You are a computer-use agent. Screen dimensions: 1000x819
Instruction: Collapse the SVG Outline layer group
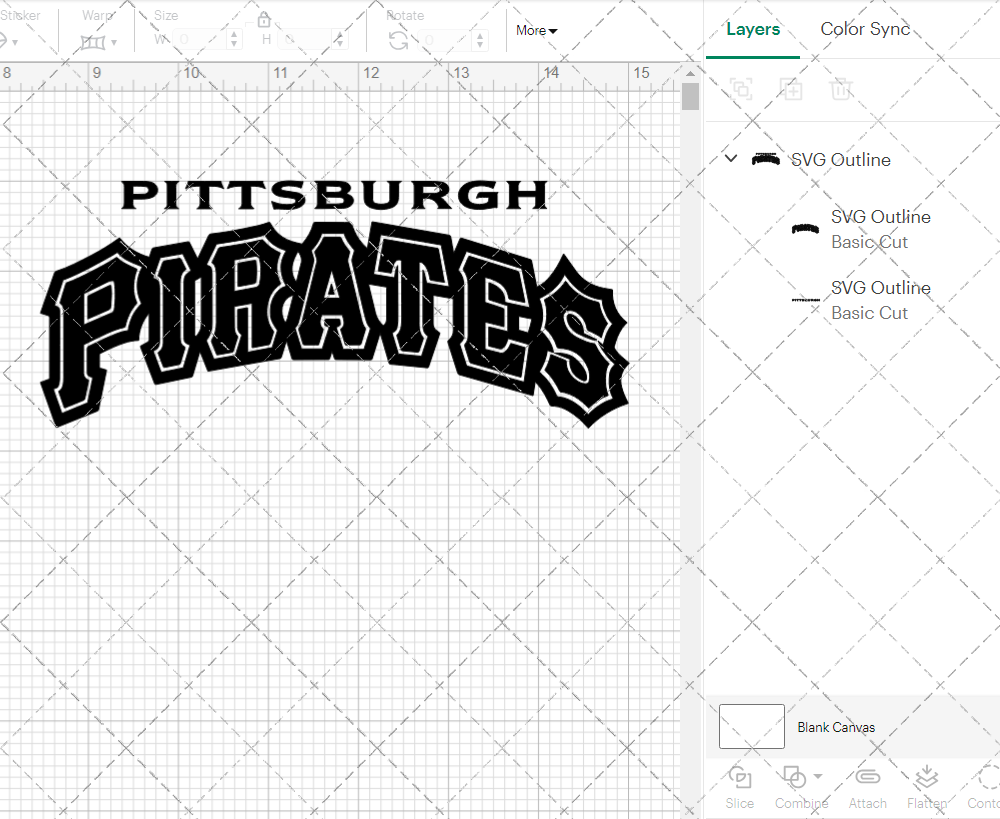coord(730,158)
